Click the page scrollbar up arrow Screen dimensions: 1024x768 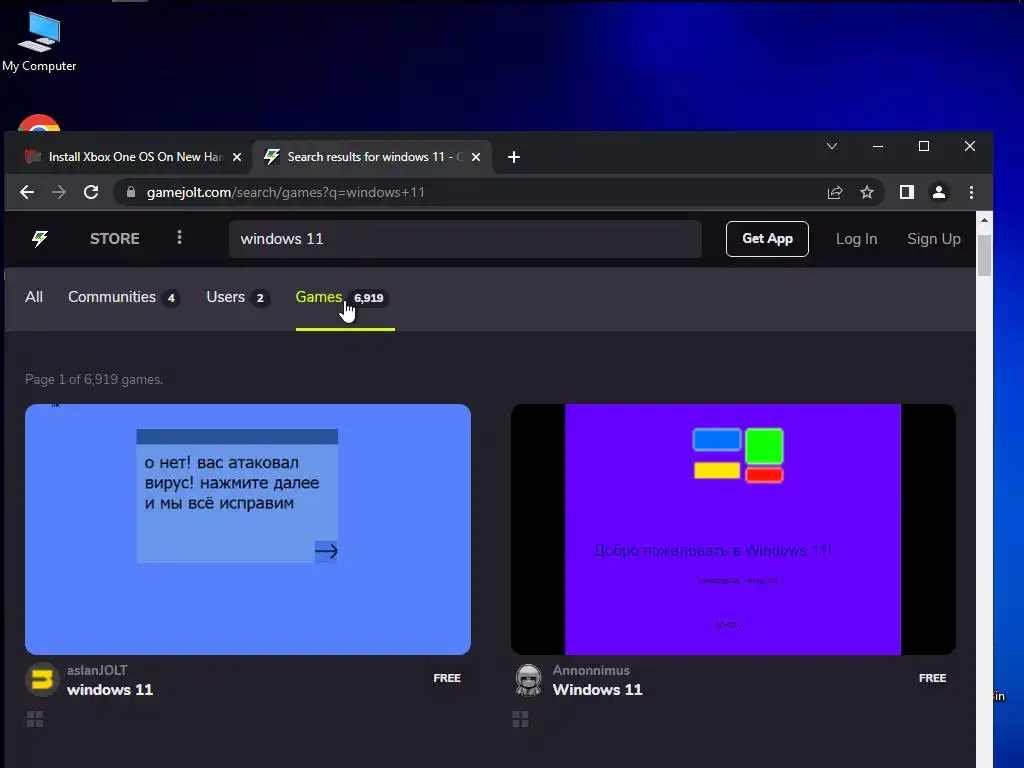(984, 221)
